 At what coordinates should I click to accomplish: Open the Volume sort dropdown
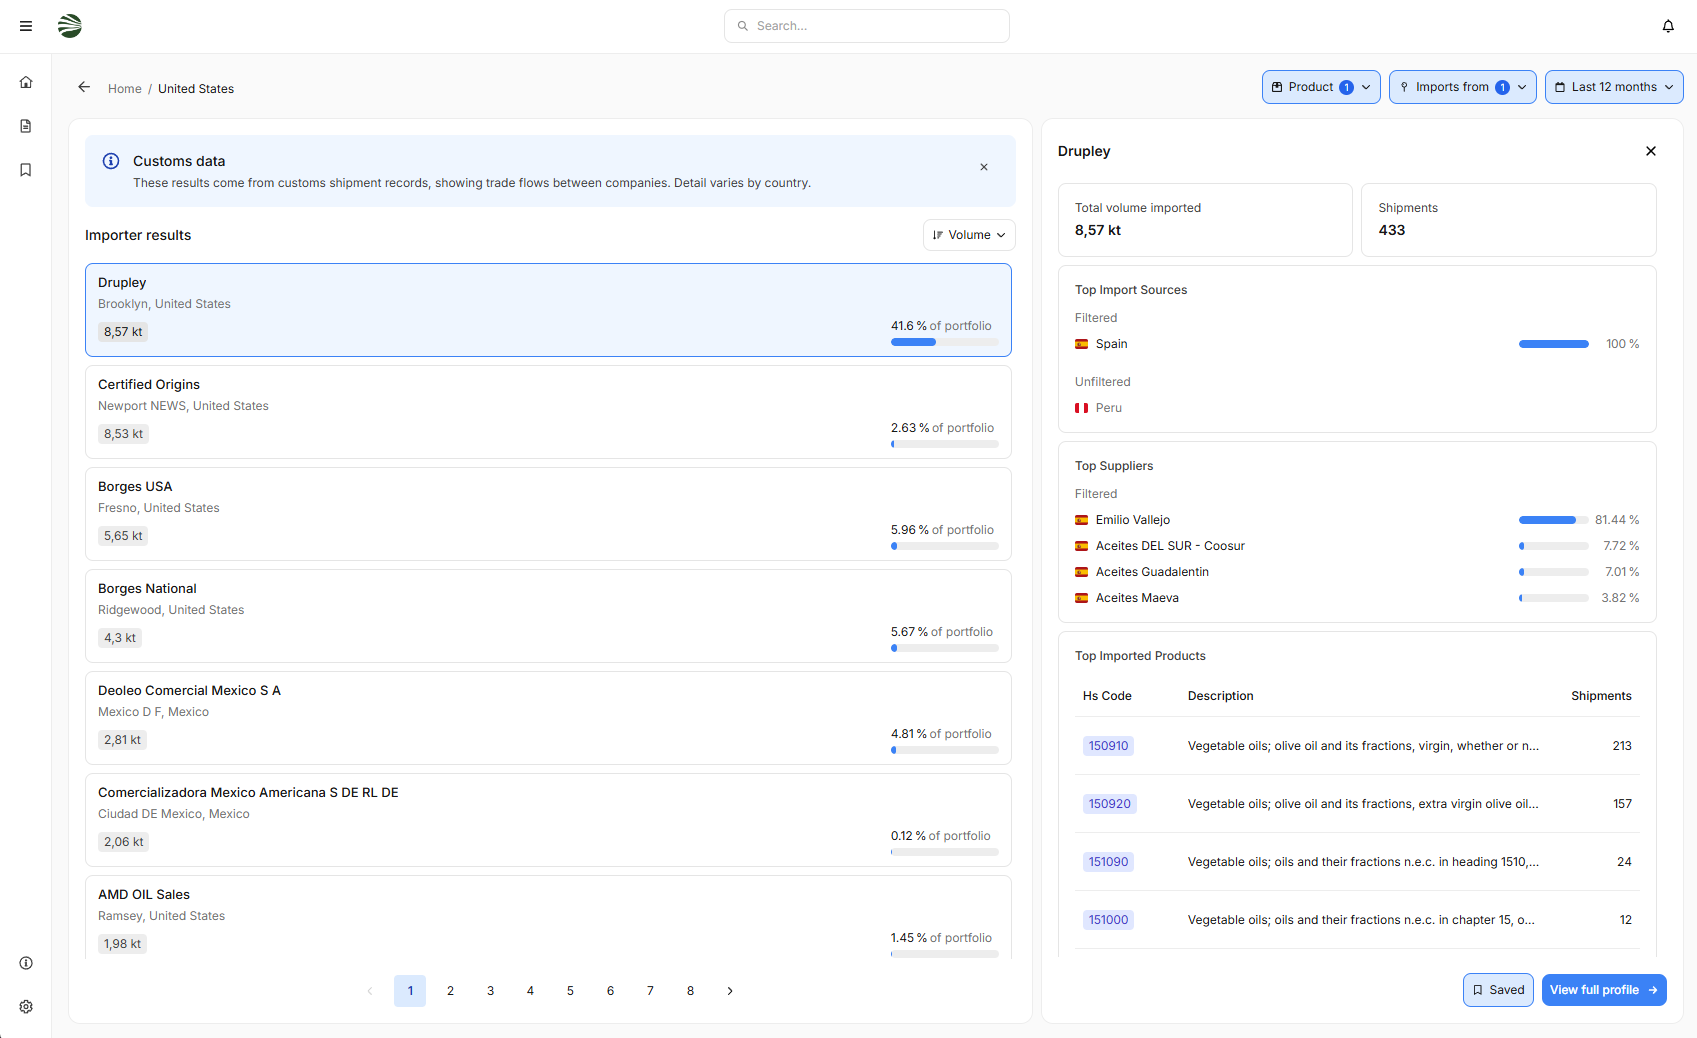point(969,235)
